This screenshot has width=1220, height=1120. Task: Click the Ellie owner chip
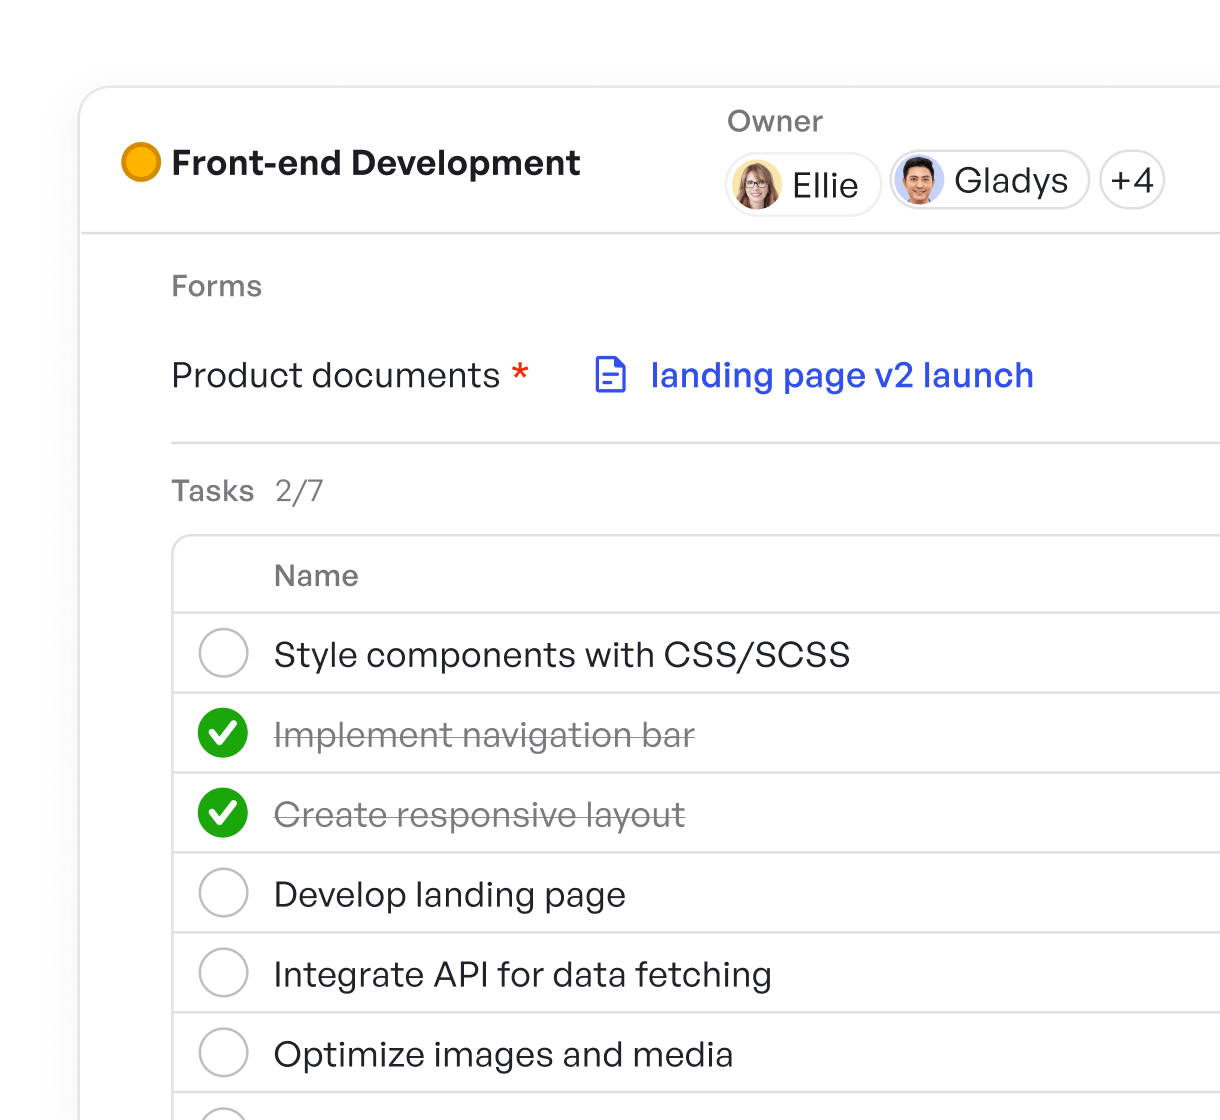803,185
